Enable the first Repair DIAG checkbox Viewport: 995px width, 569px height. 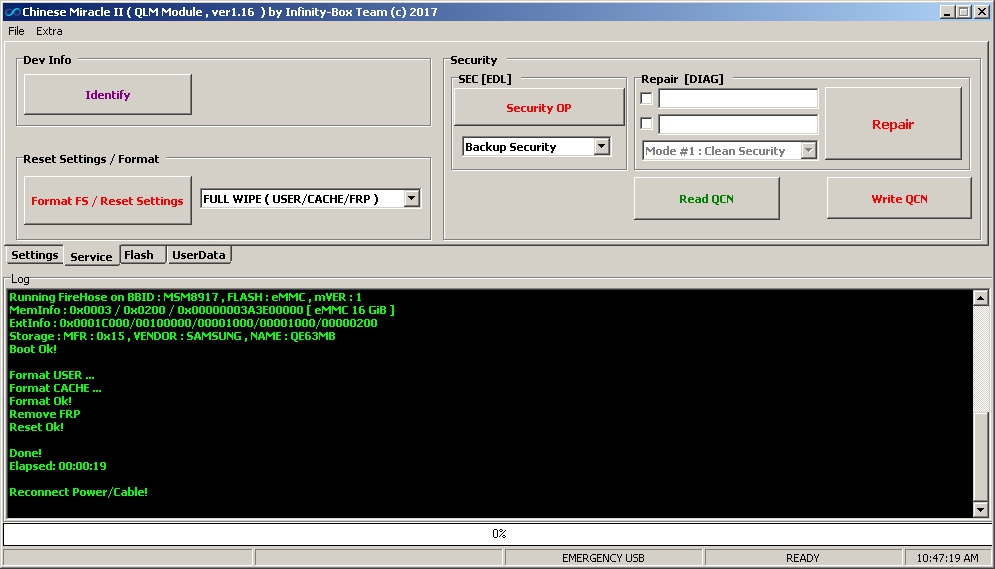[x=646, y=98]
